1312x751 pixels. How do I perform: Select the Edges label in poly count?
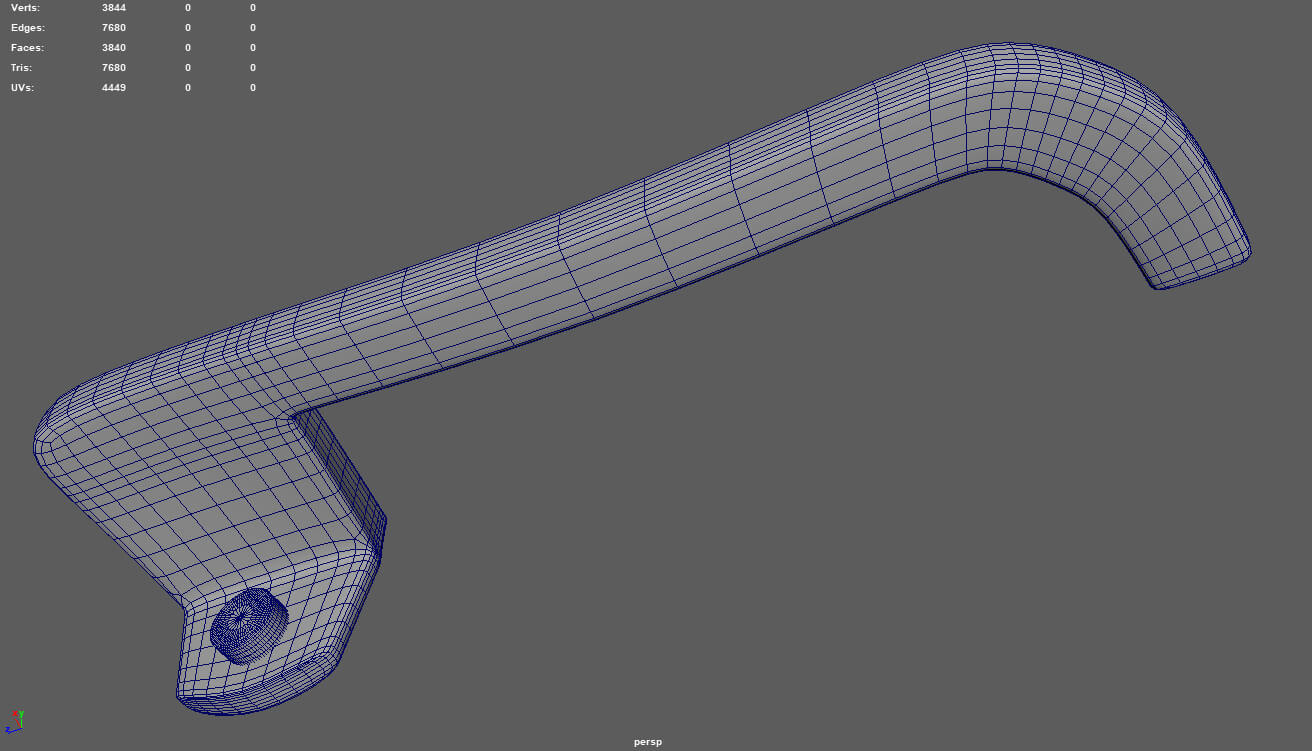tap(28, 28)
